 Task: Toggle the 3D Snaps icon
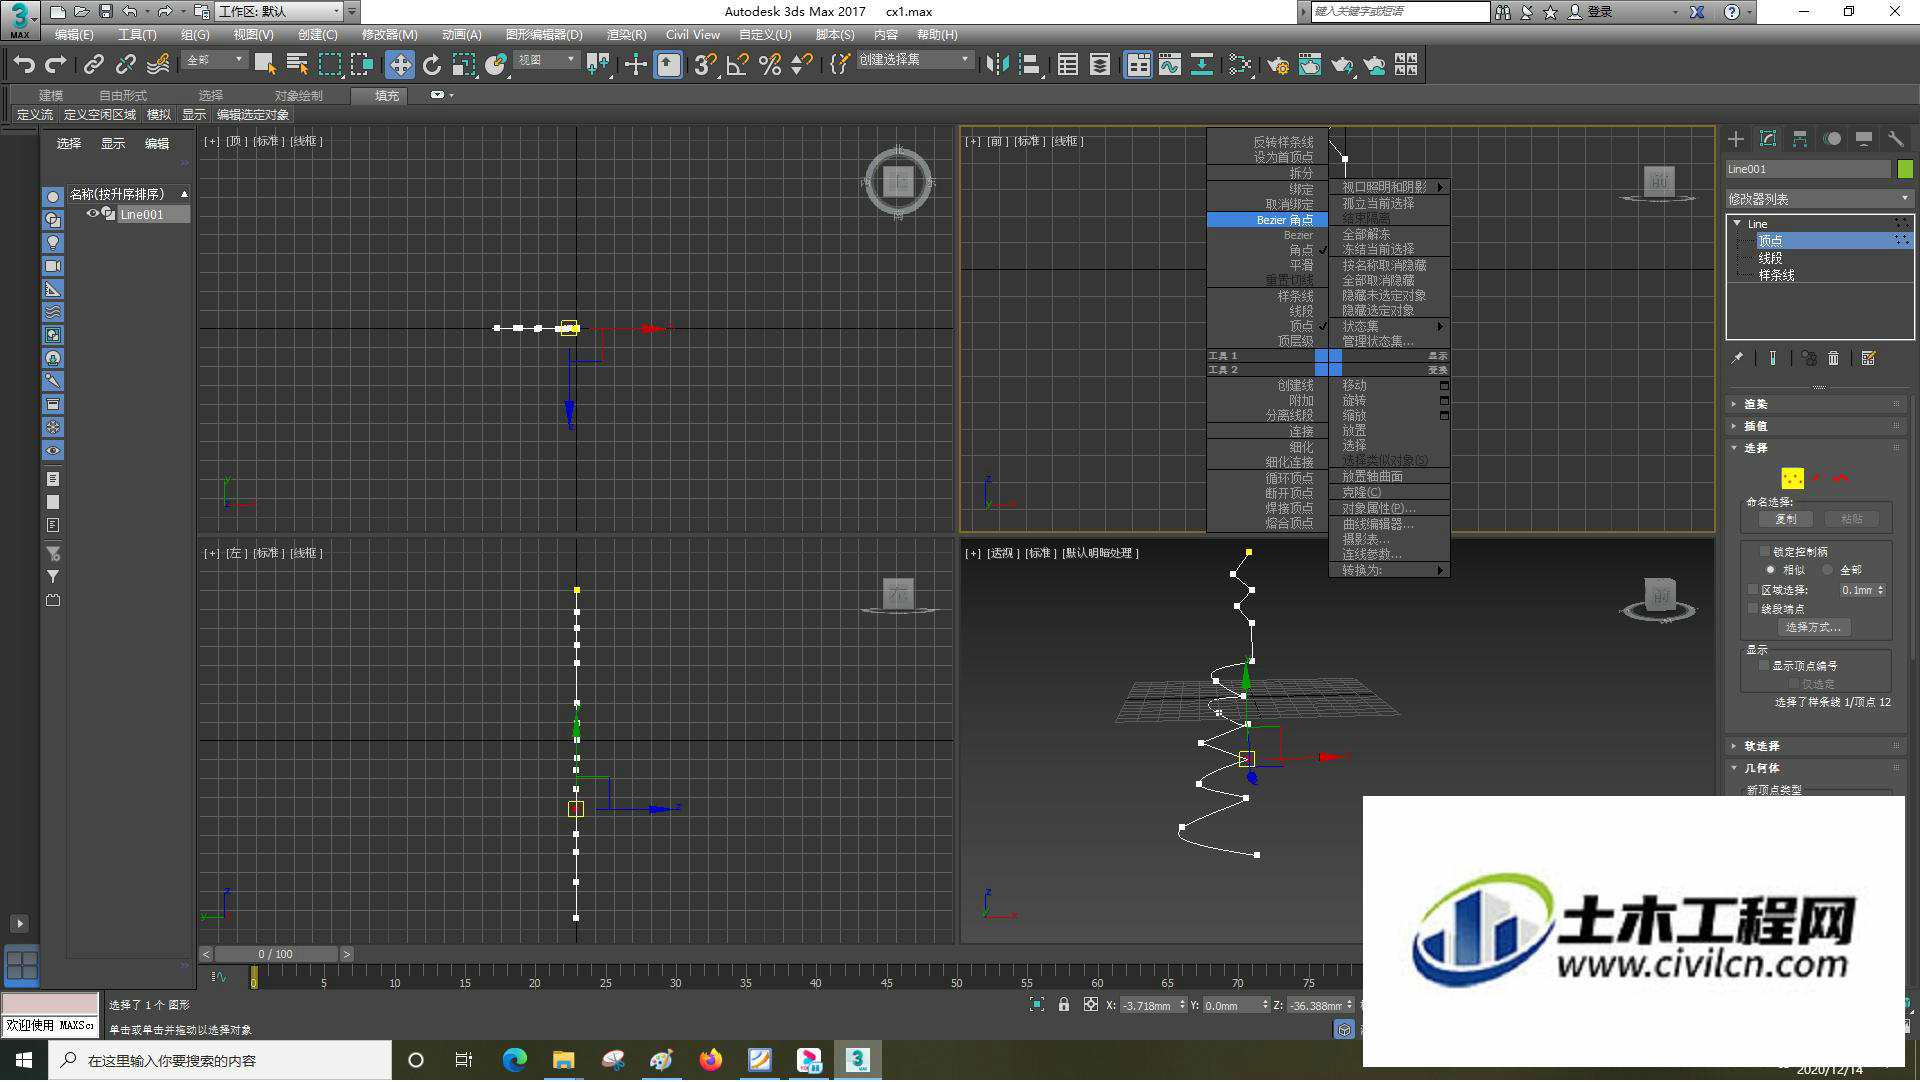pos(705,65)
